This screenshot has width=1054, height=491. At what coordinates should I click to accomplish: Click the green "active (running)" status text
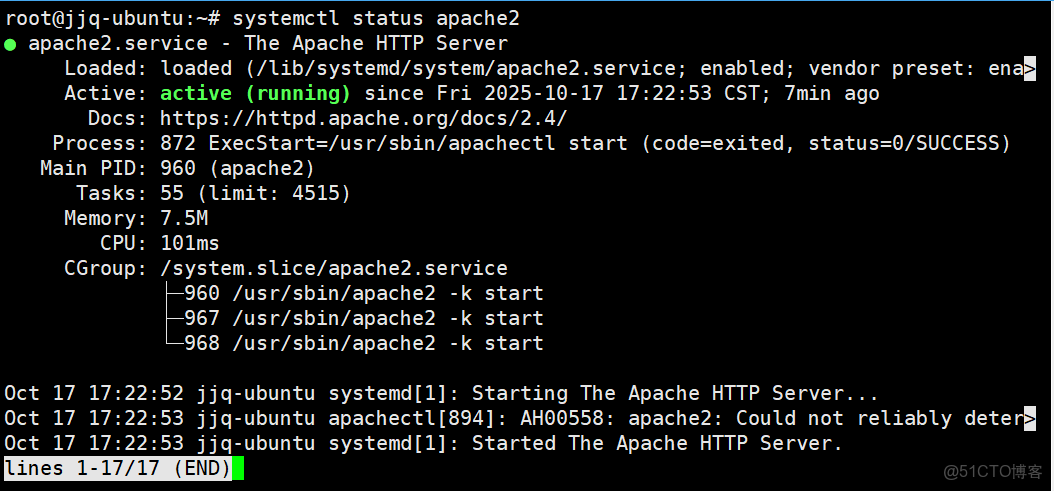coord(255,93)
